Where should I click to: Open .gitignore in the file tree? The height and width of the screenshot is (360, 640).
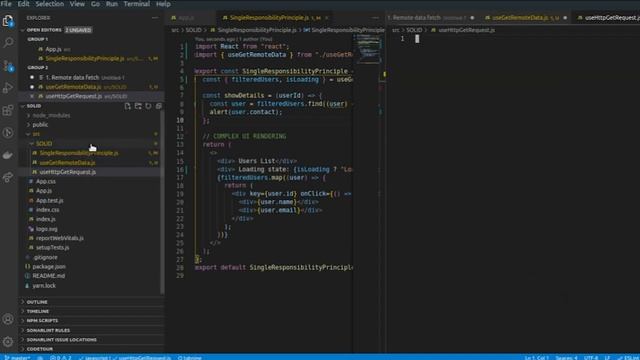pos(45,257)
